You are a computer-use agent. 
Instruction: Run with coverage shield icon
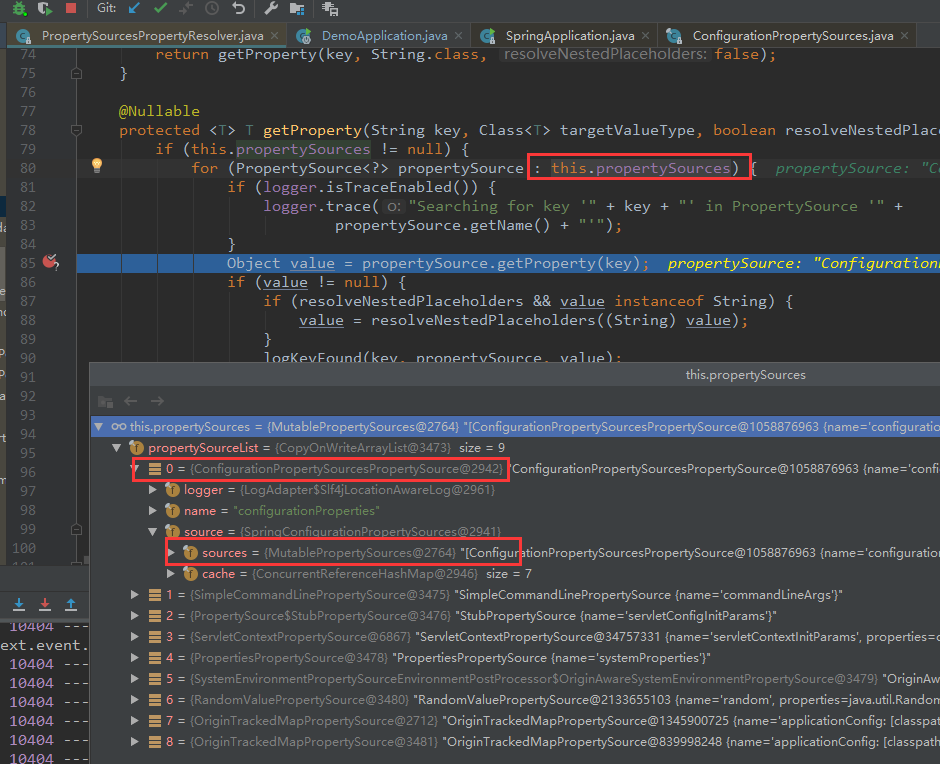[45, 8]
